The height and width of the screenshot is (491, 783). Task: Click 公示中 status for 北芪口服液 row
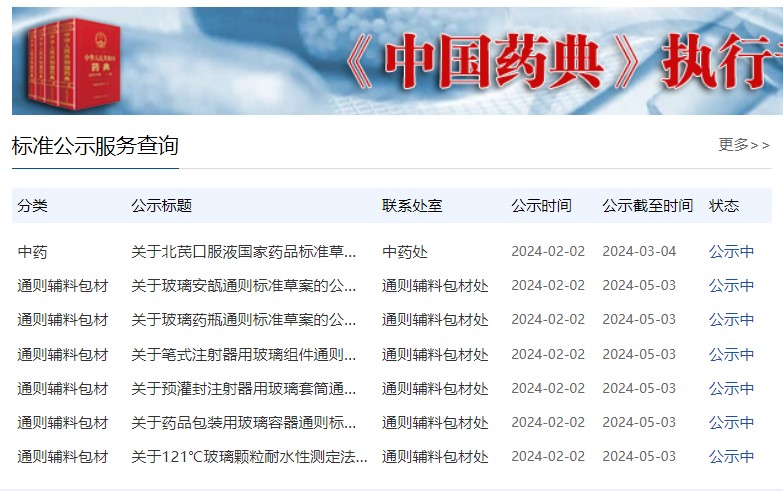732,252
